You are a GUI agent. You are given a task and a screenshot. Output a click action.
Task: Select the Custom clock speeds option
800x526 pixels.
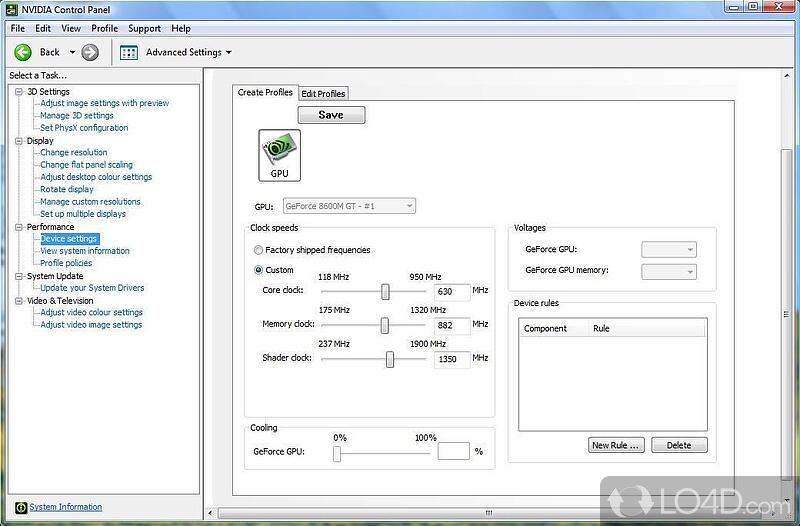(x=259, y=270)
